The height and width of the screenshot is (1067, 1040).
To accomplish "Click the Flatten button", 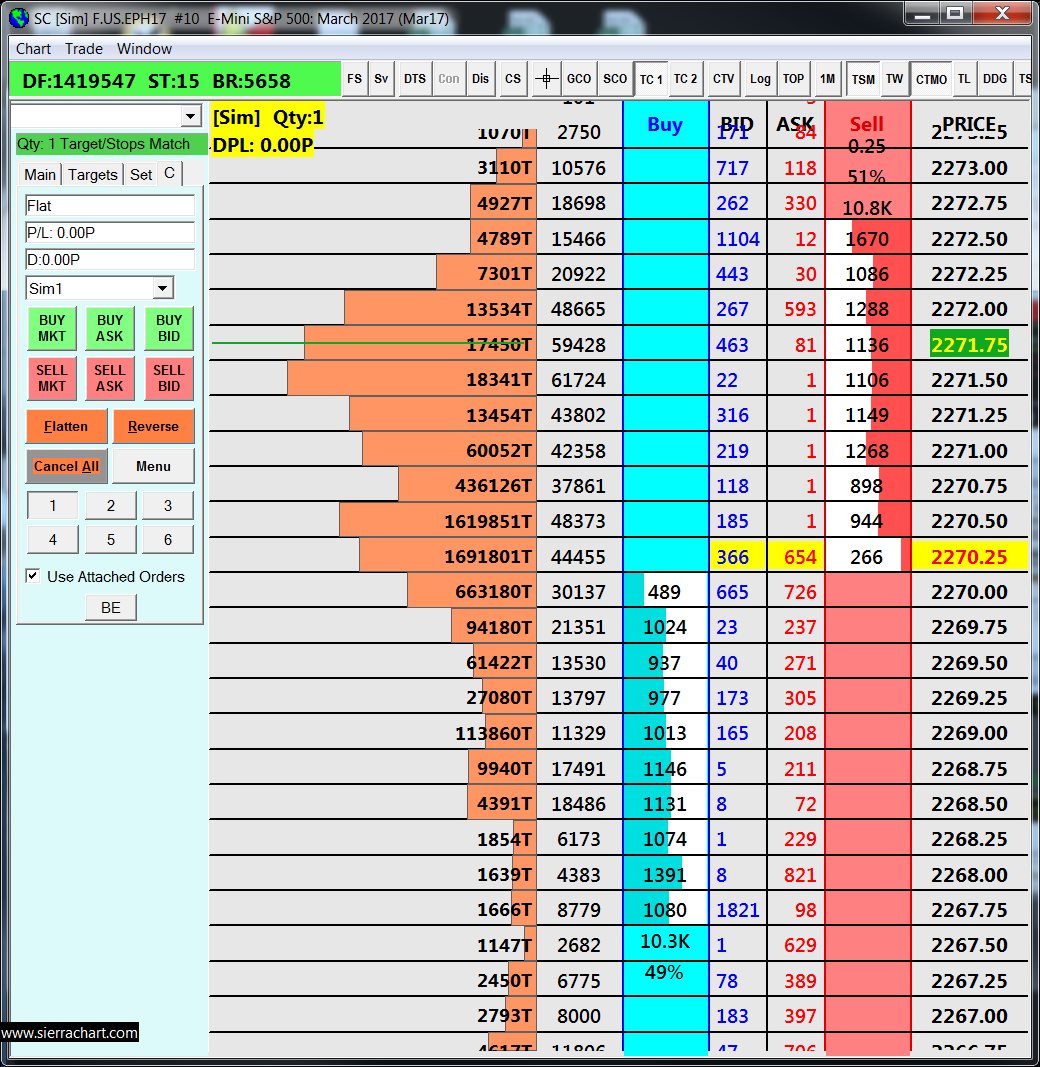I will (x=66, y=427).
